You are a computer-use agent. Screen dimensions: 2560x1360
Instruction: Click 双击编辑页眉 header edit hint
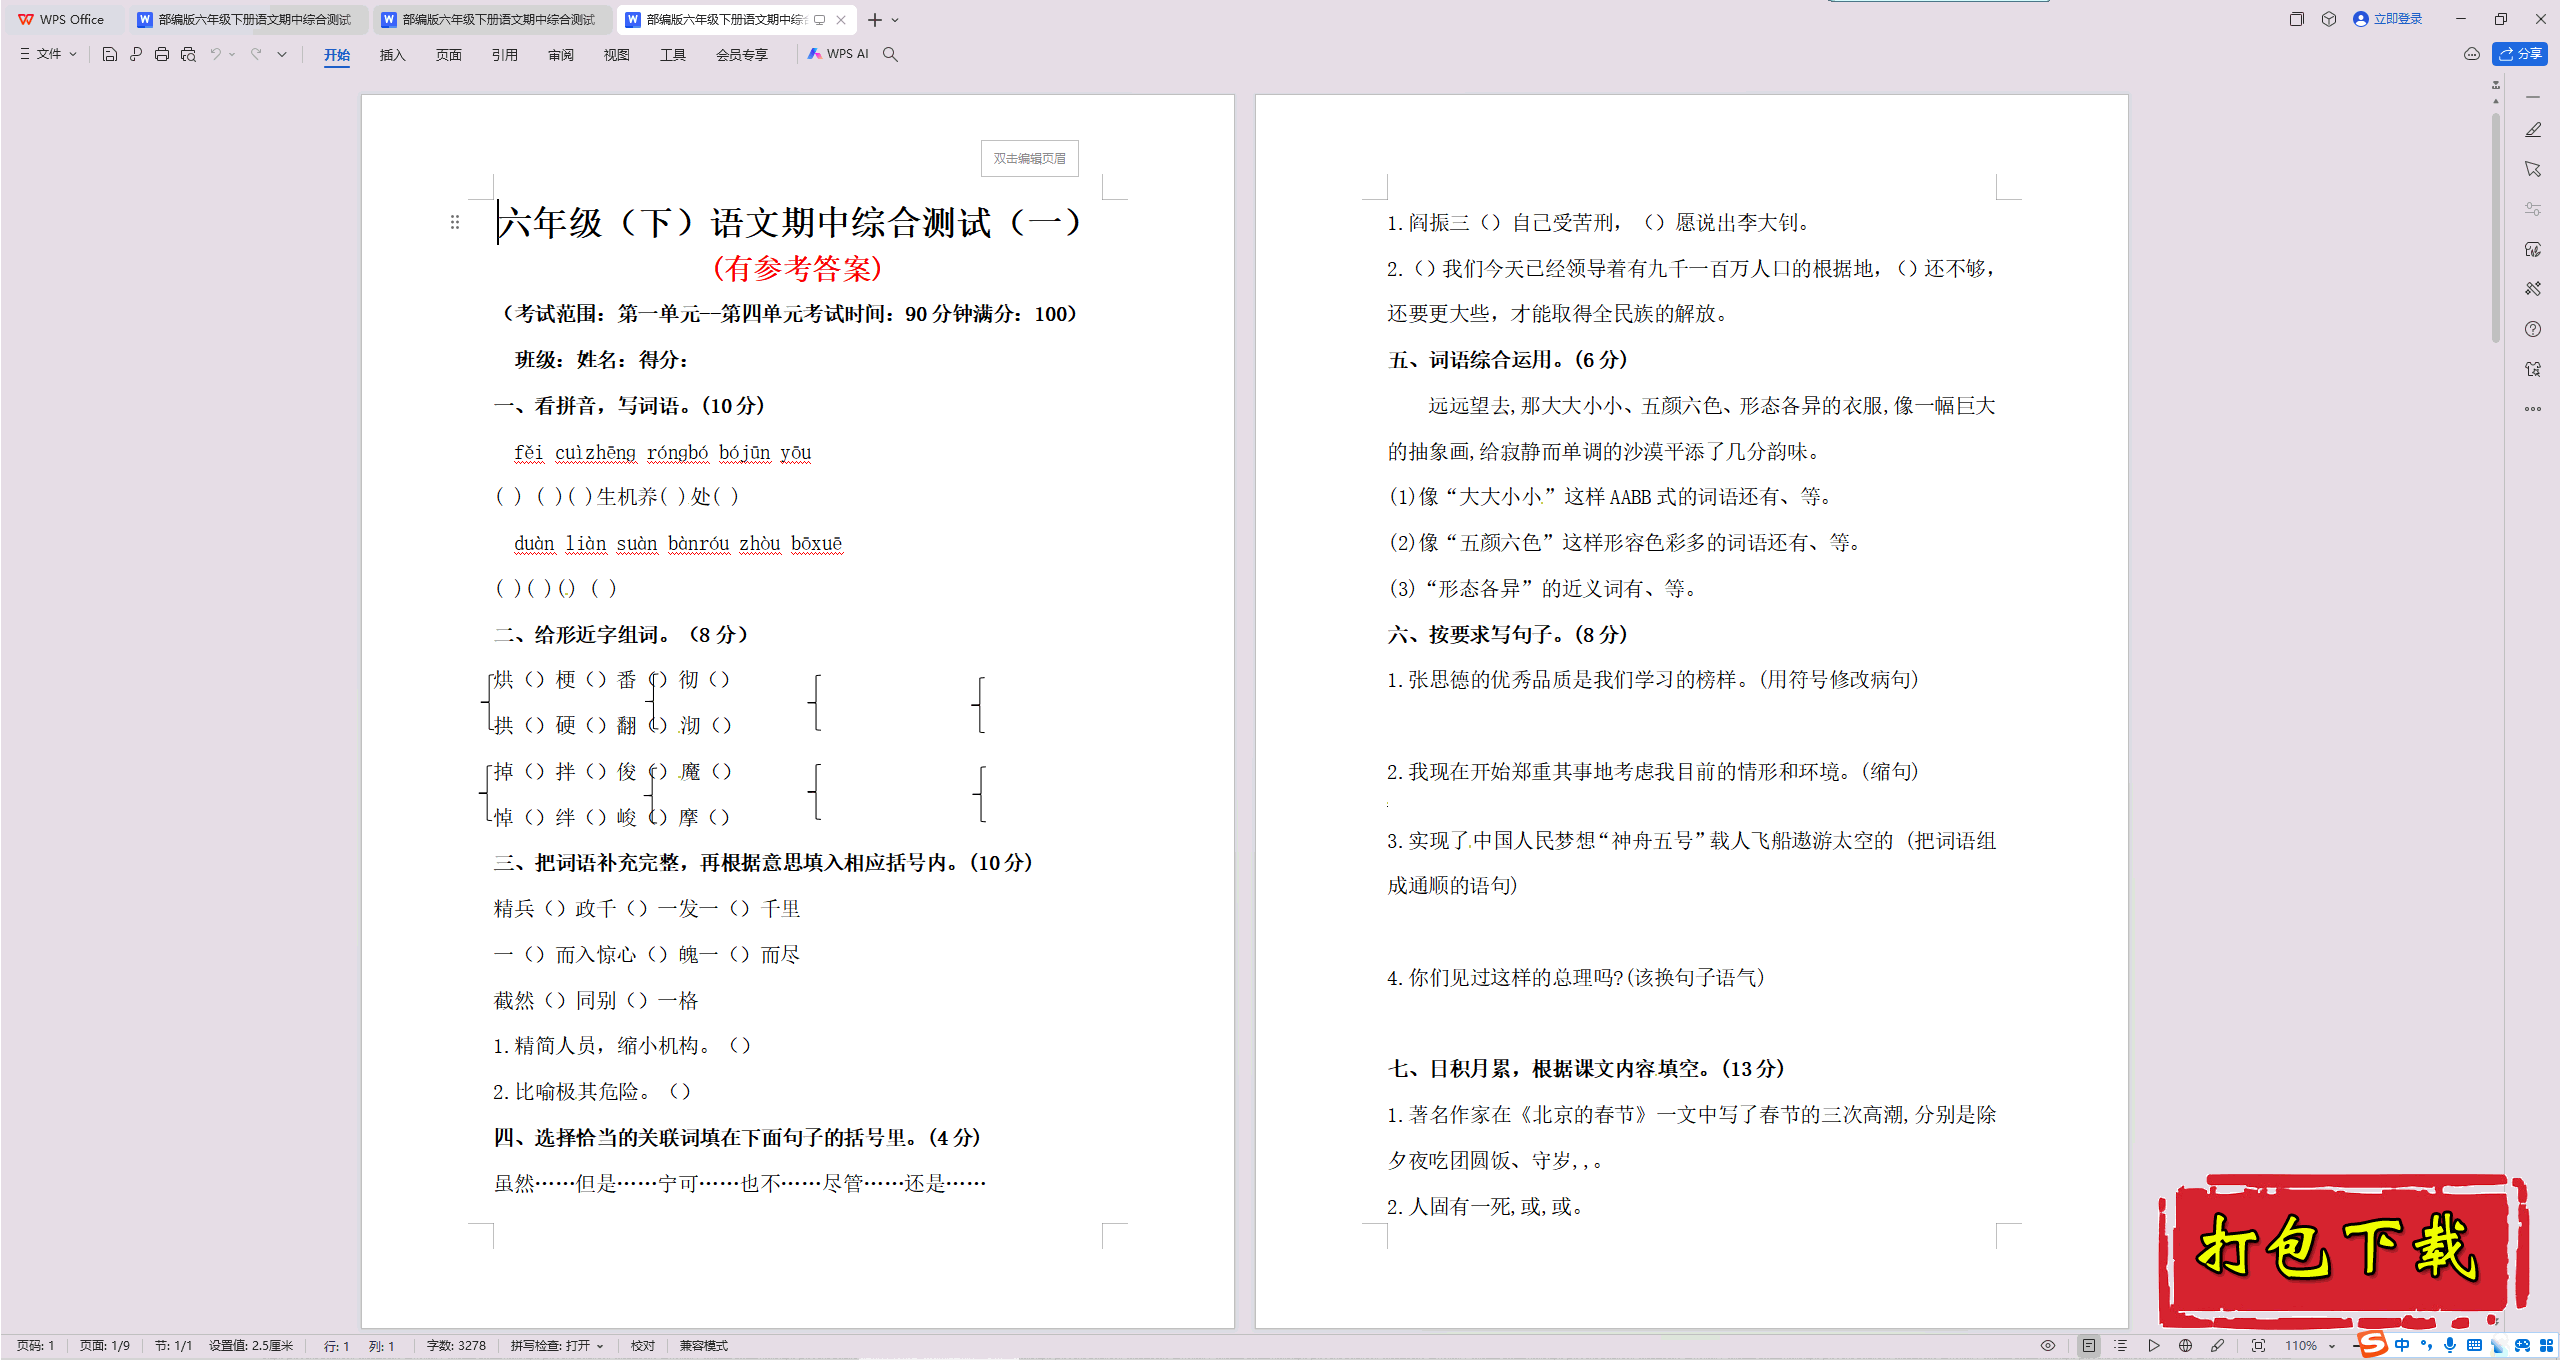pos(1030,158)
